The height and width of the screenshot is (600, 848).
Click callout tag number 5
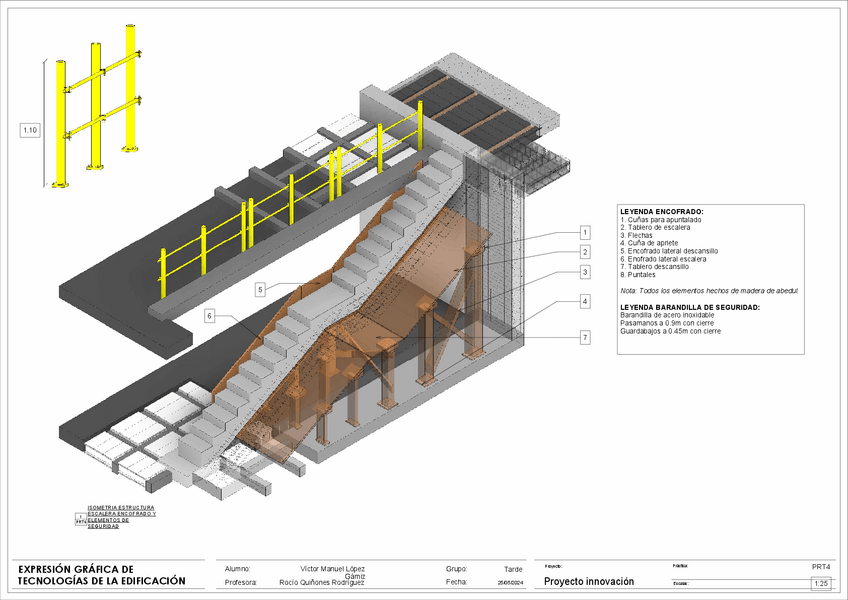[260, 289]
